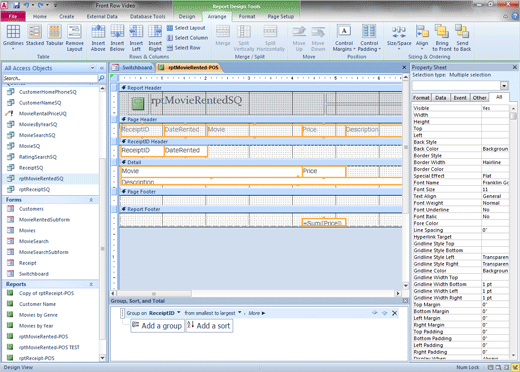Click Insert Right in Rows & Columns
Image resolution: width=520 pixels, height=372 pixels.
point(155,38)
